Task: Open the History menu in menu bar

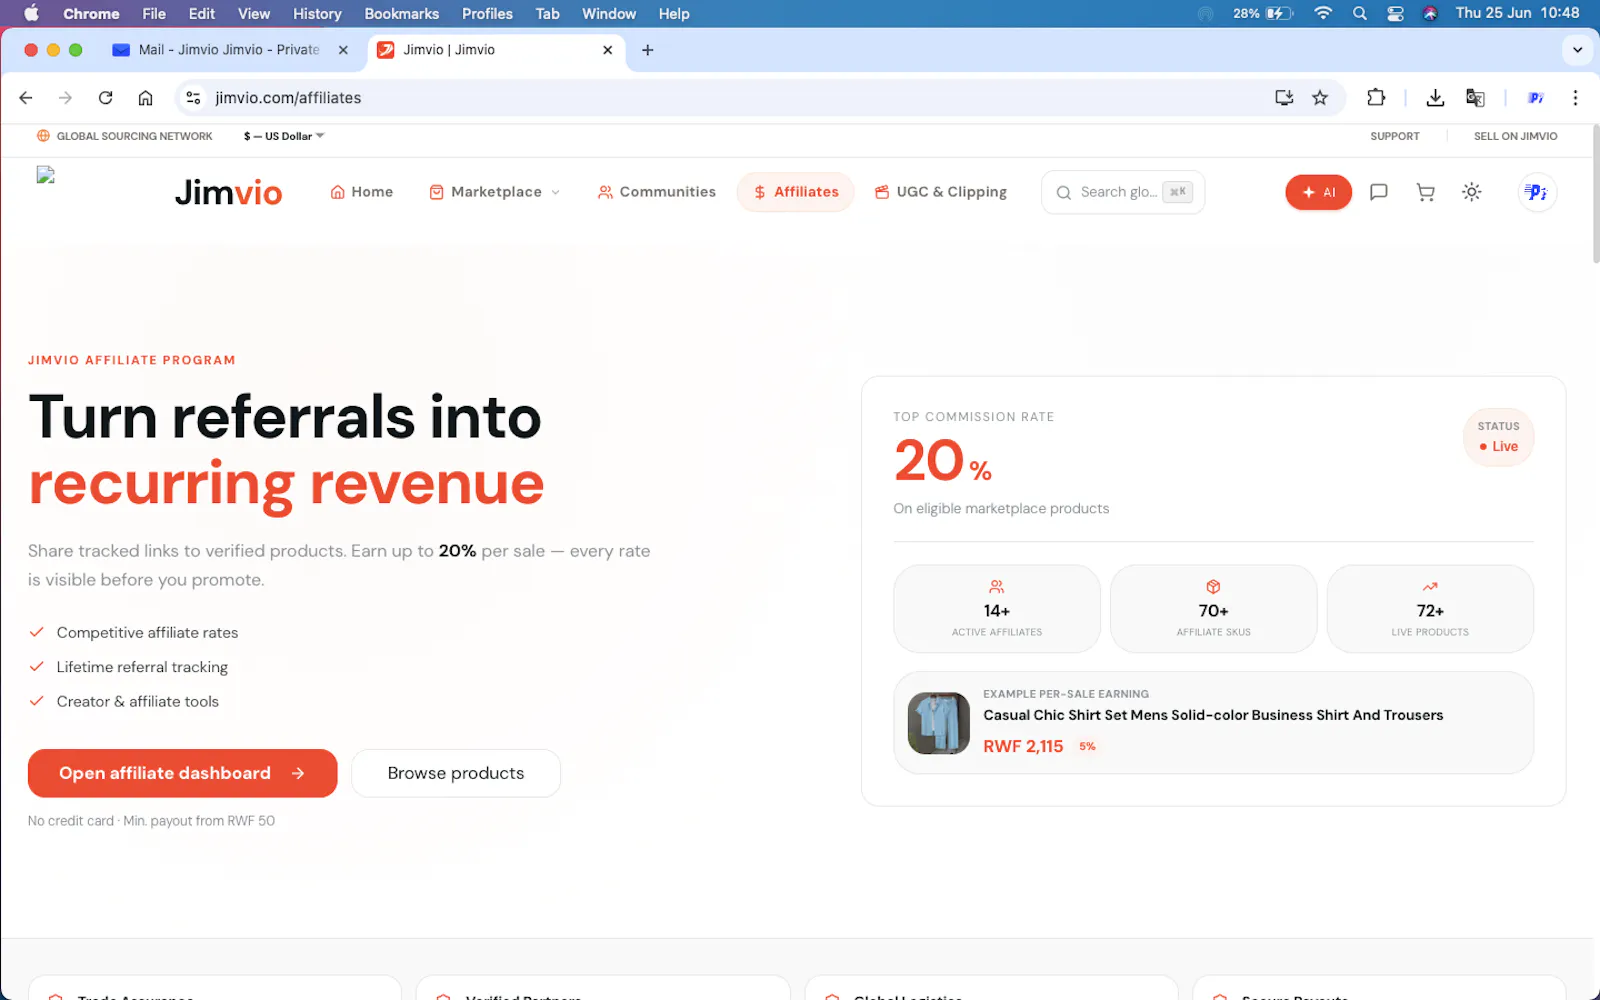Action: point(317,14)
